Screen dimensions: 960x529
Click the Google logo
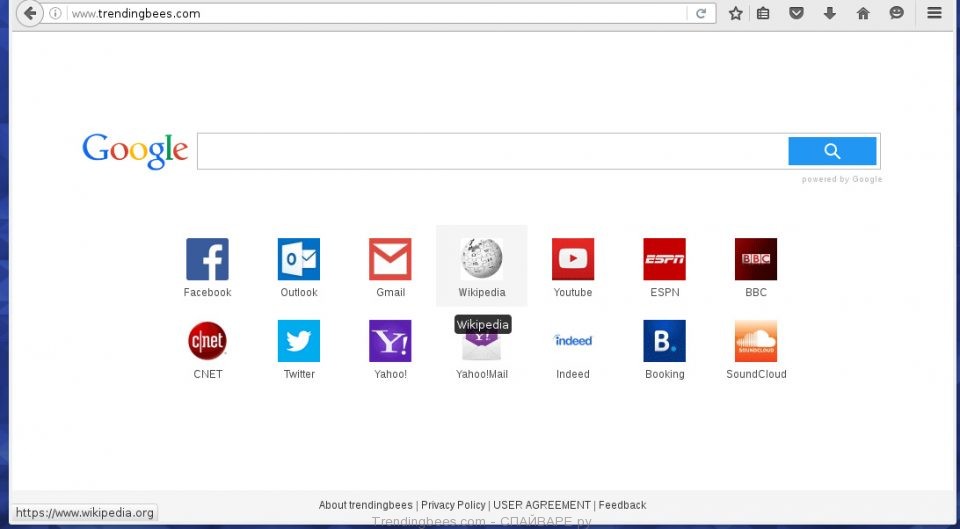point(135,152)
